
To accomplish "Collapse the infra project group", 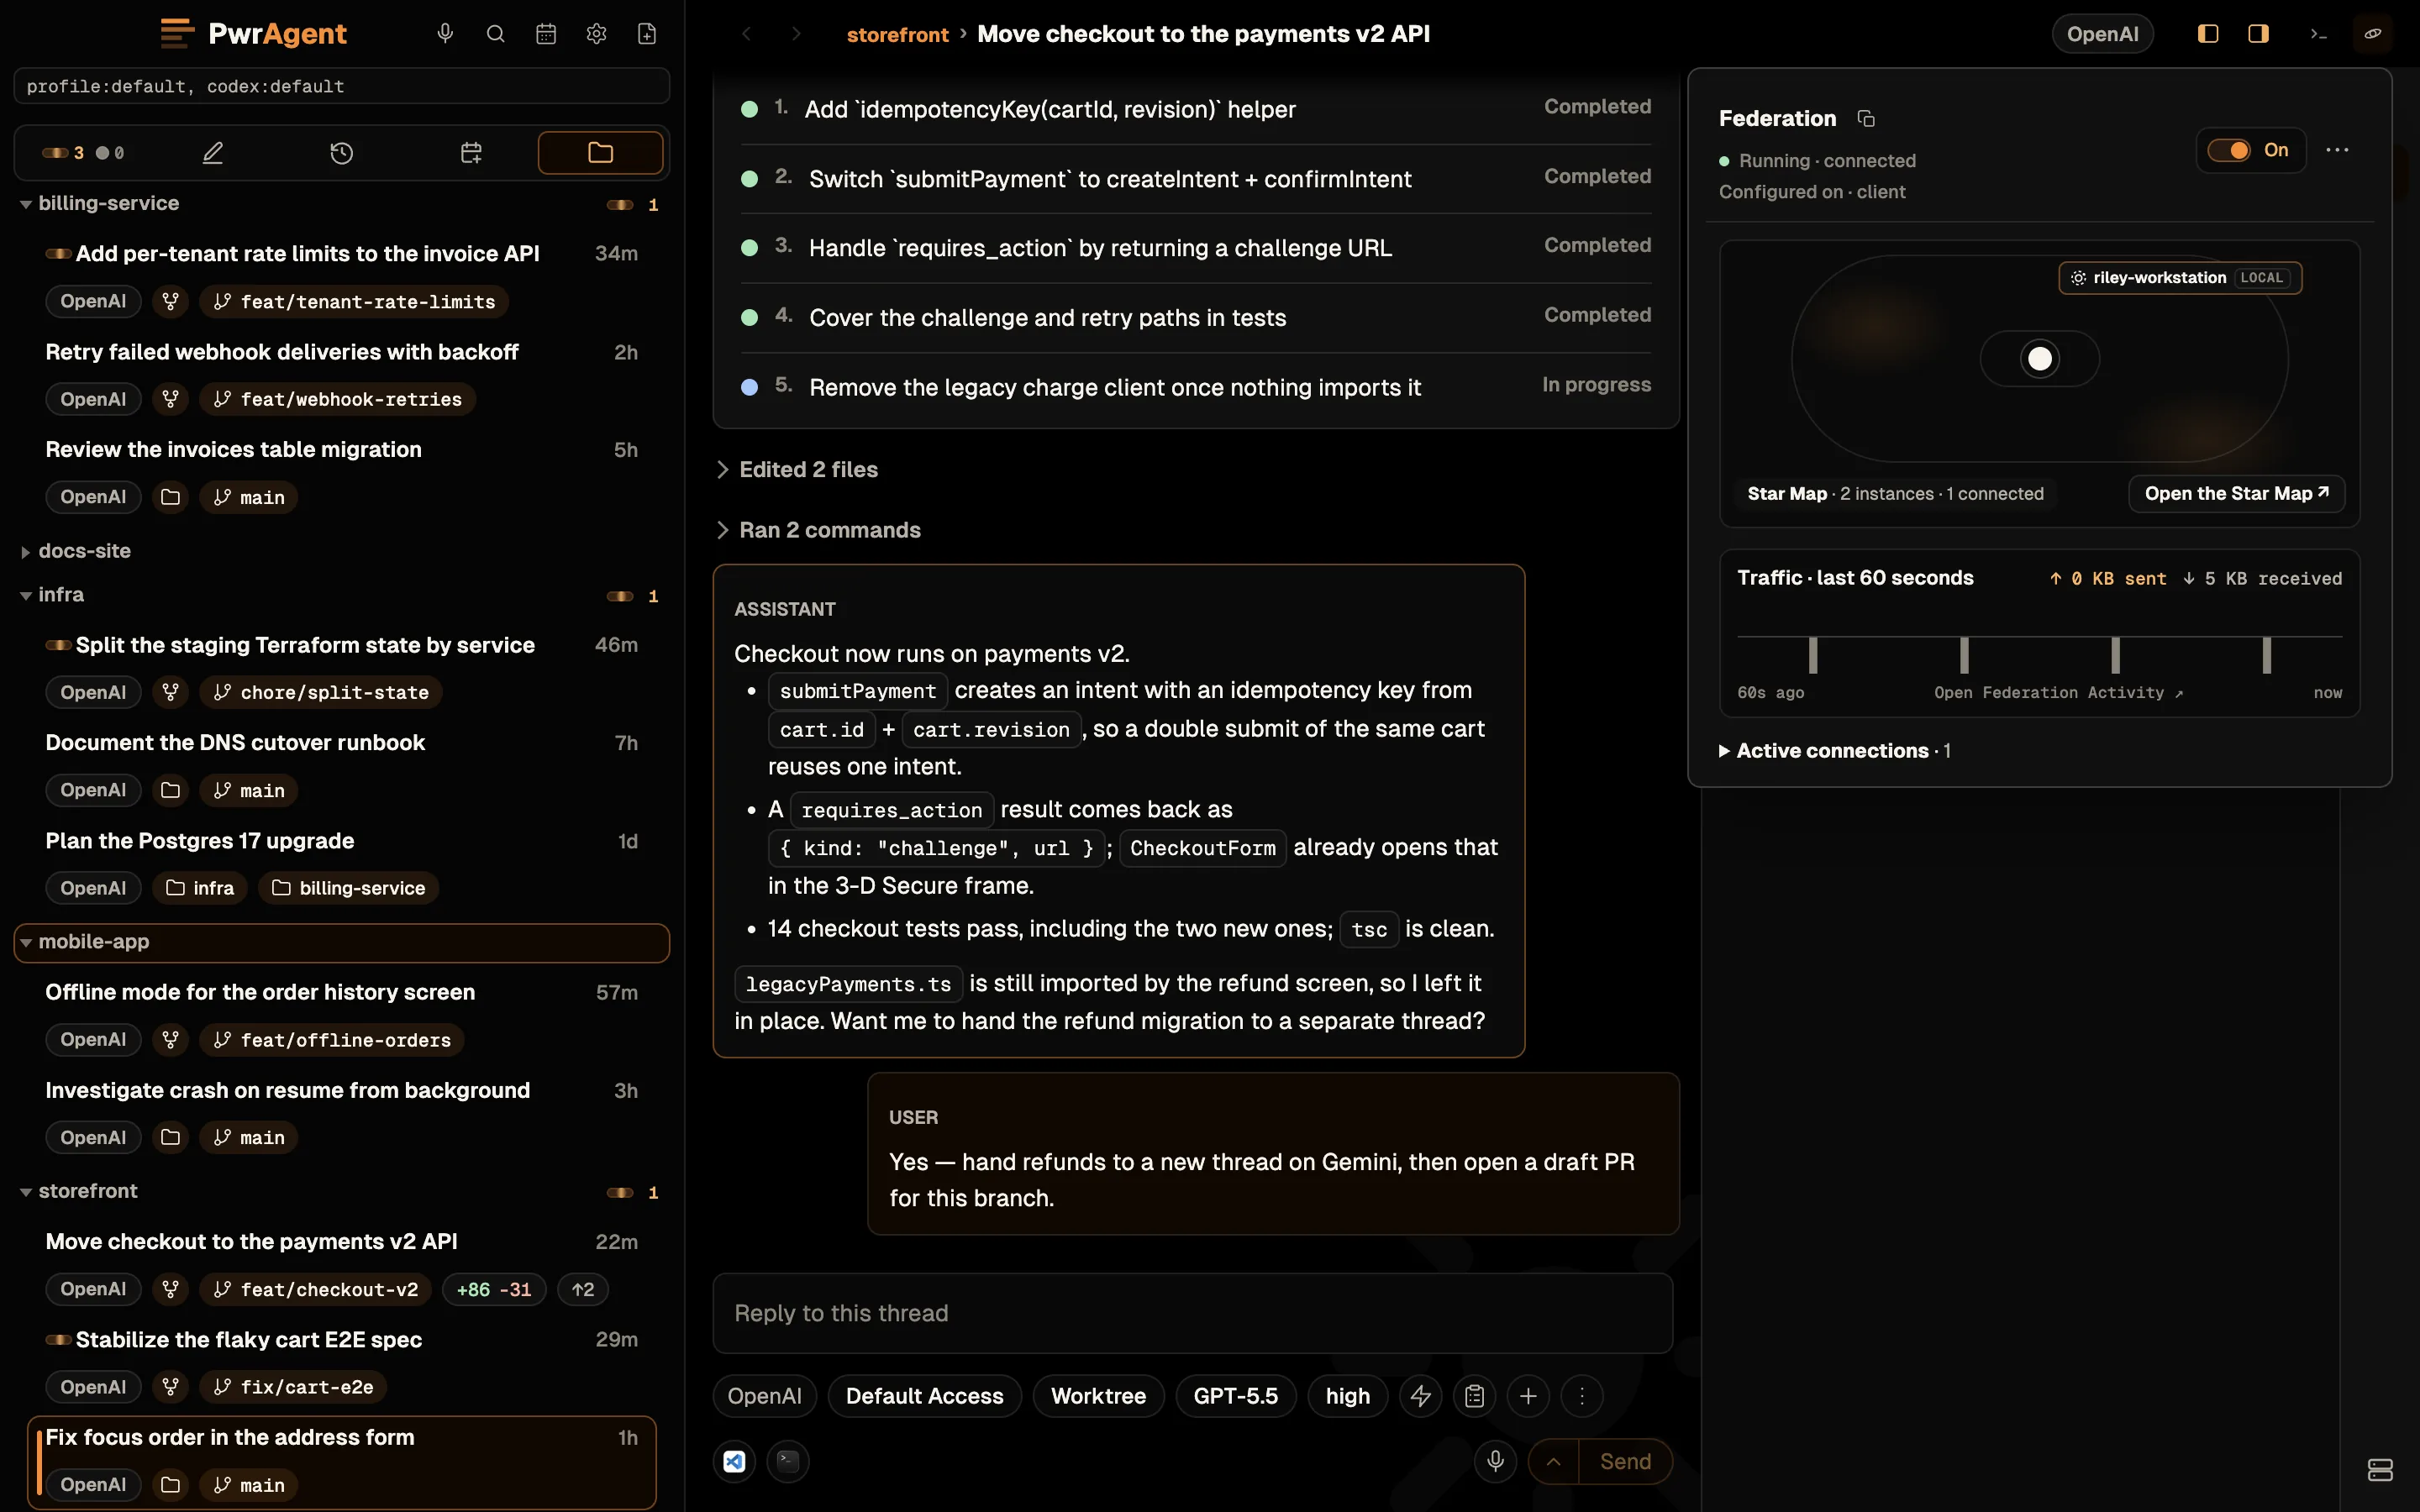I will (26, 596).
